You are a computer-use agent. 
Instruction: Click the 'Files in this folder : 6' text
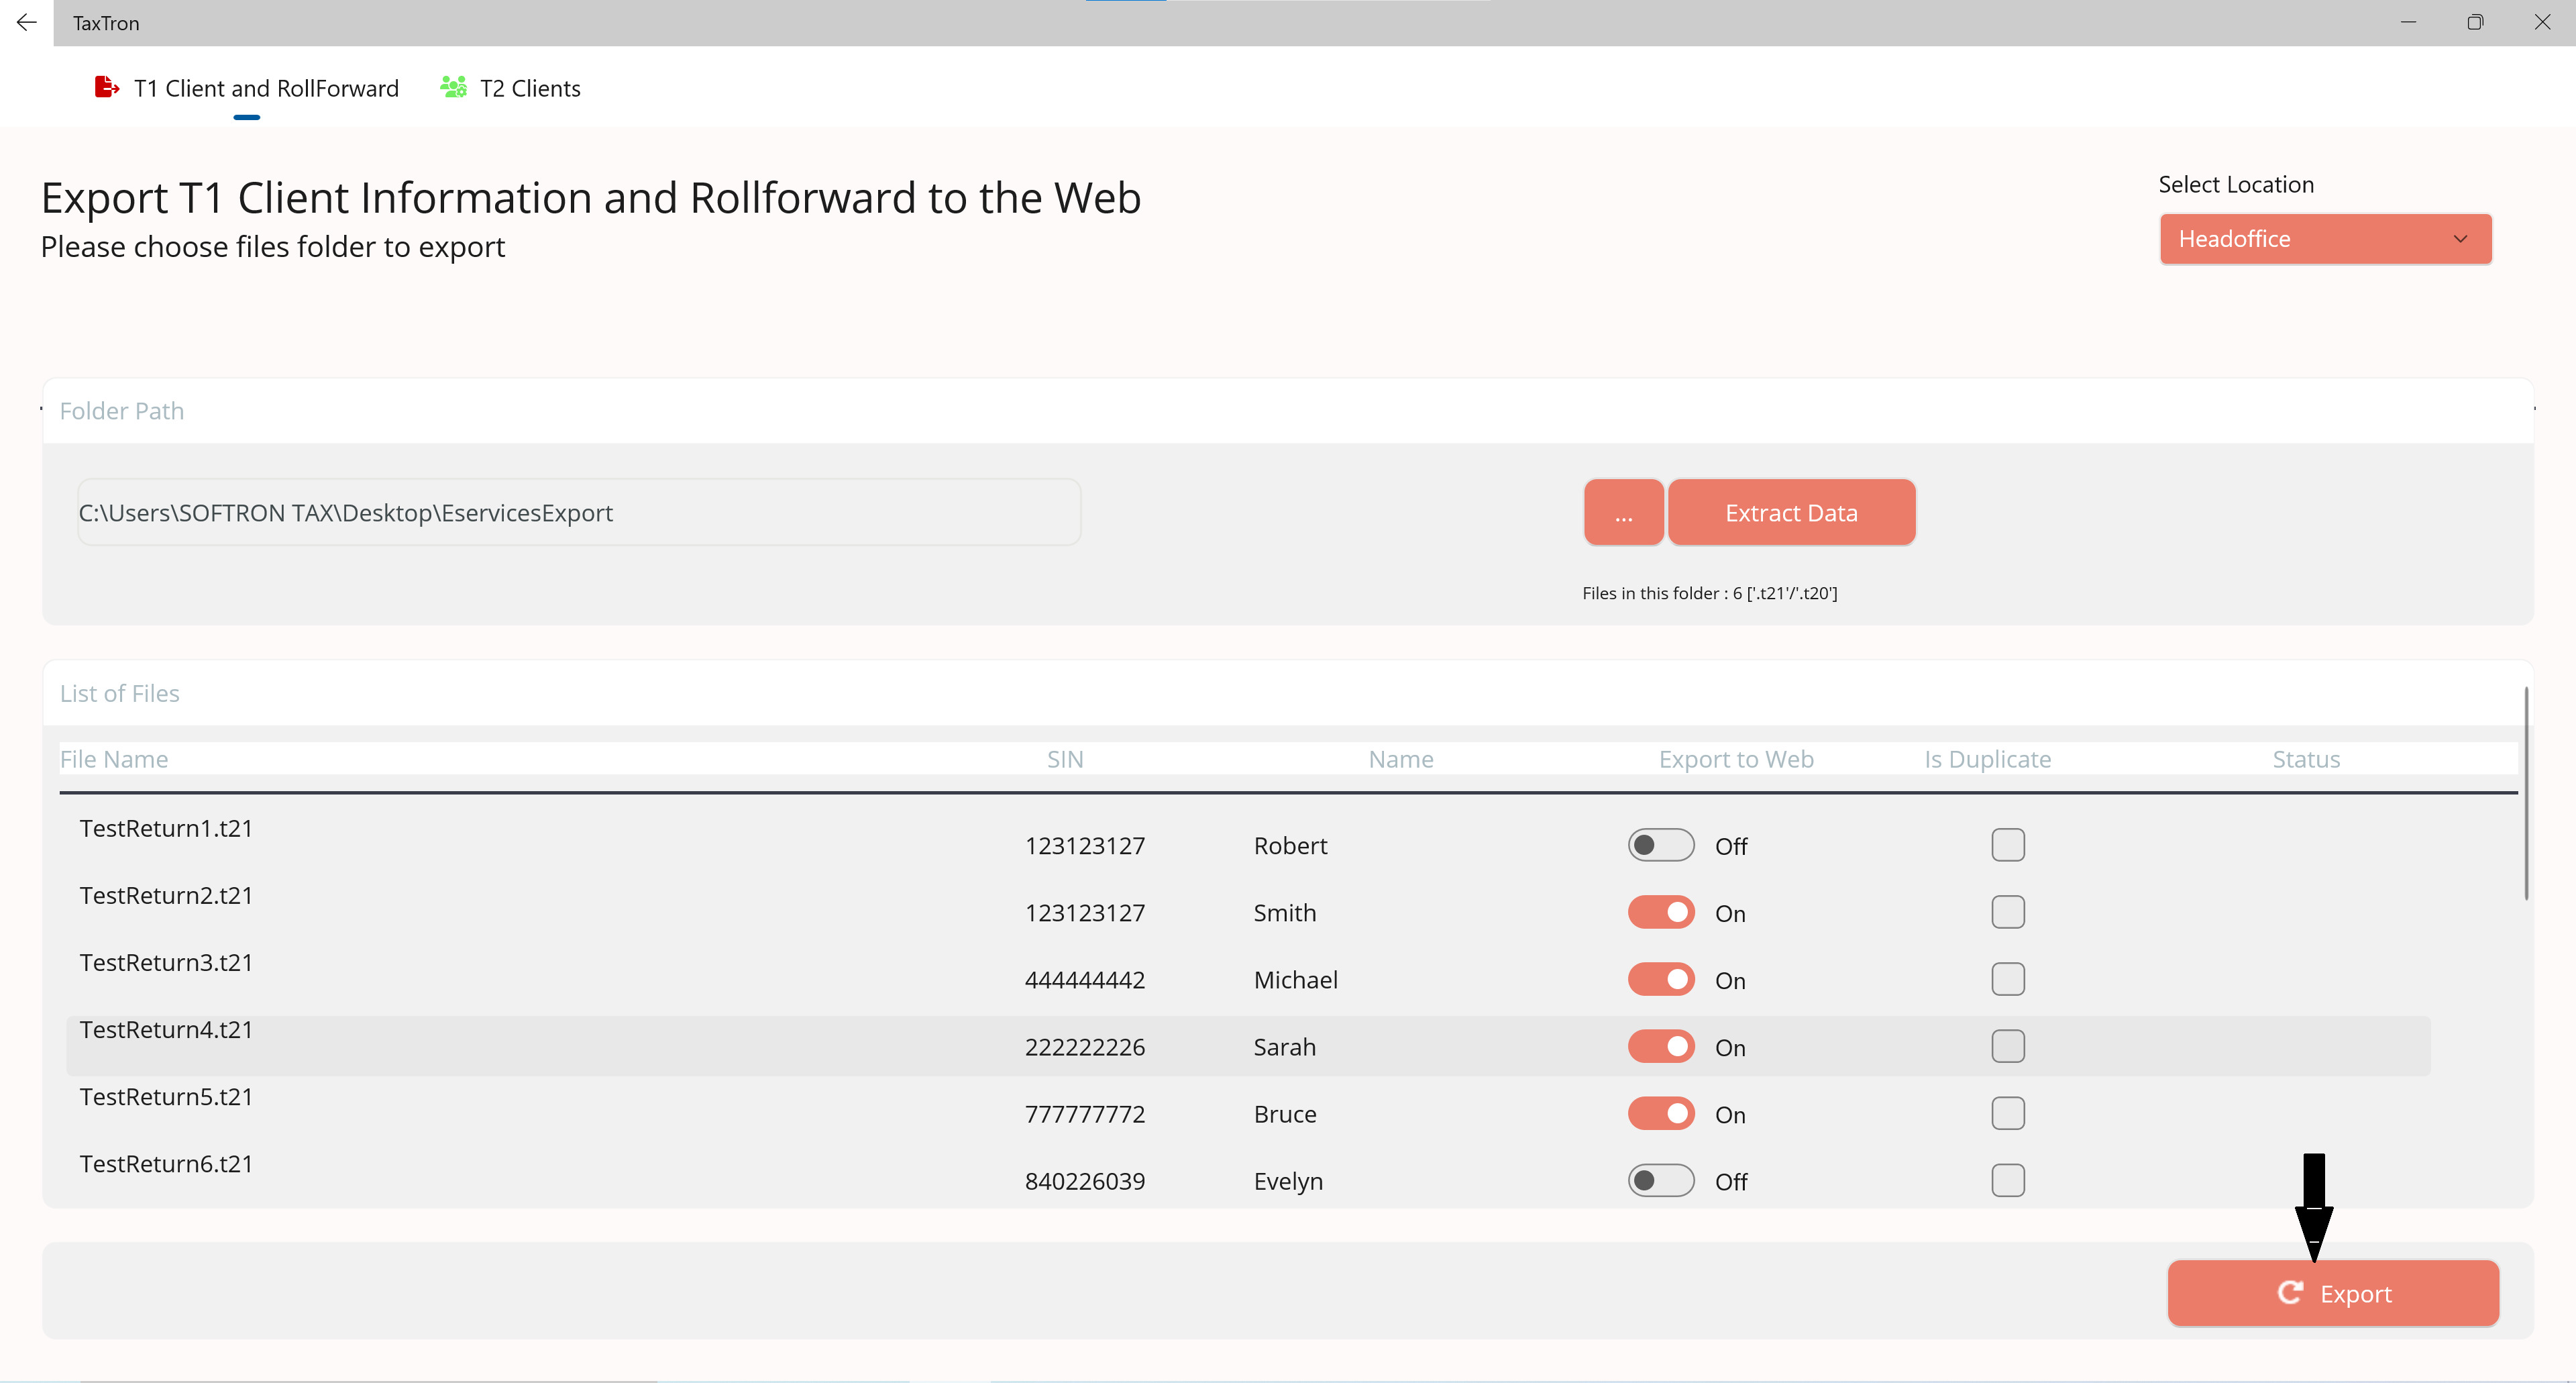[1709, 593]
